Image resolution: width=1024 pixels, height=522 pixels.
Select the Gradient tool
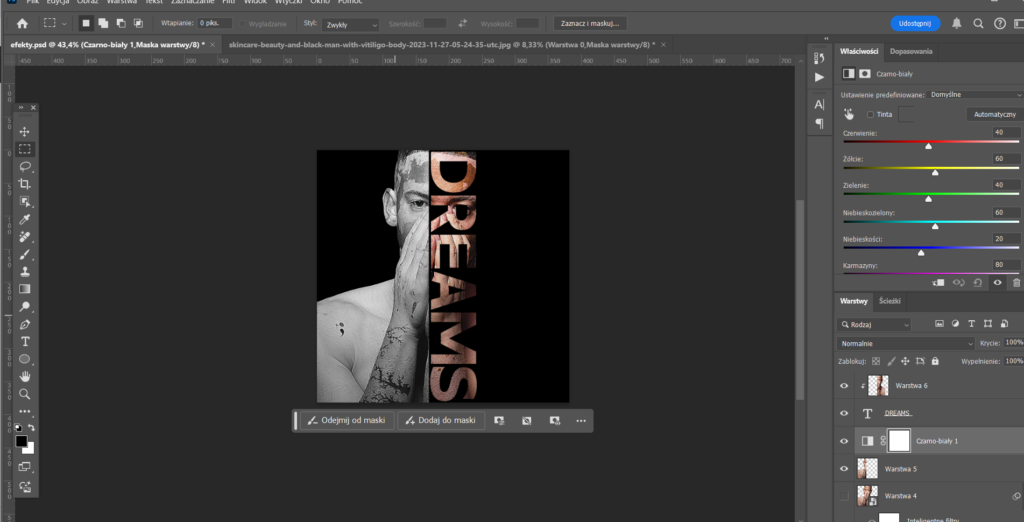[25, 289]
